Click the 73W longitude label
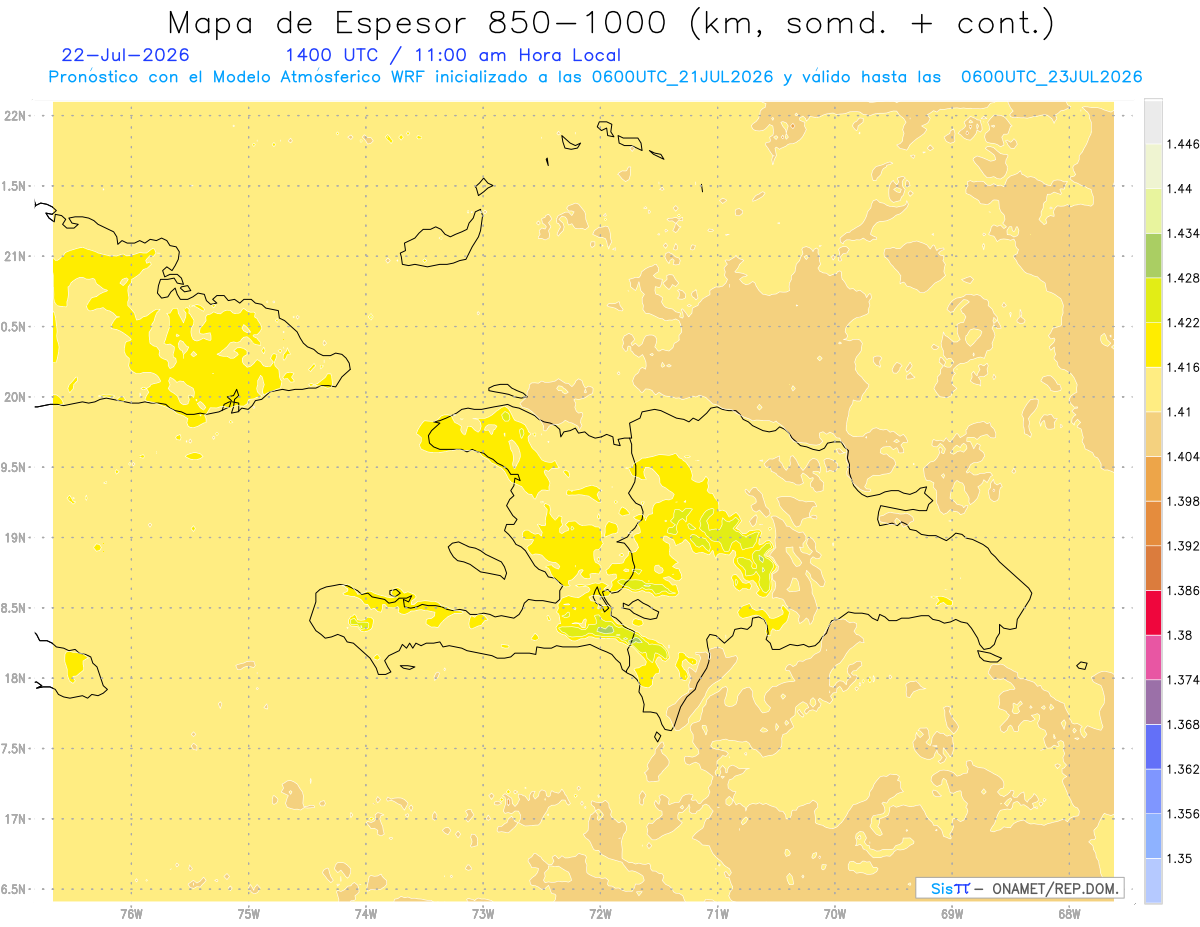 pos(483,913)
